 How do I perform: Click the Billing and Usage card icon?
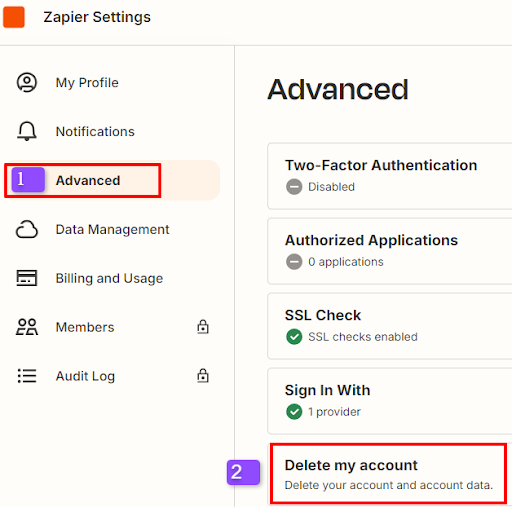pyautogui.click(x=27, y=278)
